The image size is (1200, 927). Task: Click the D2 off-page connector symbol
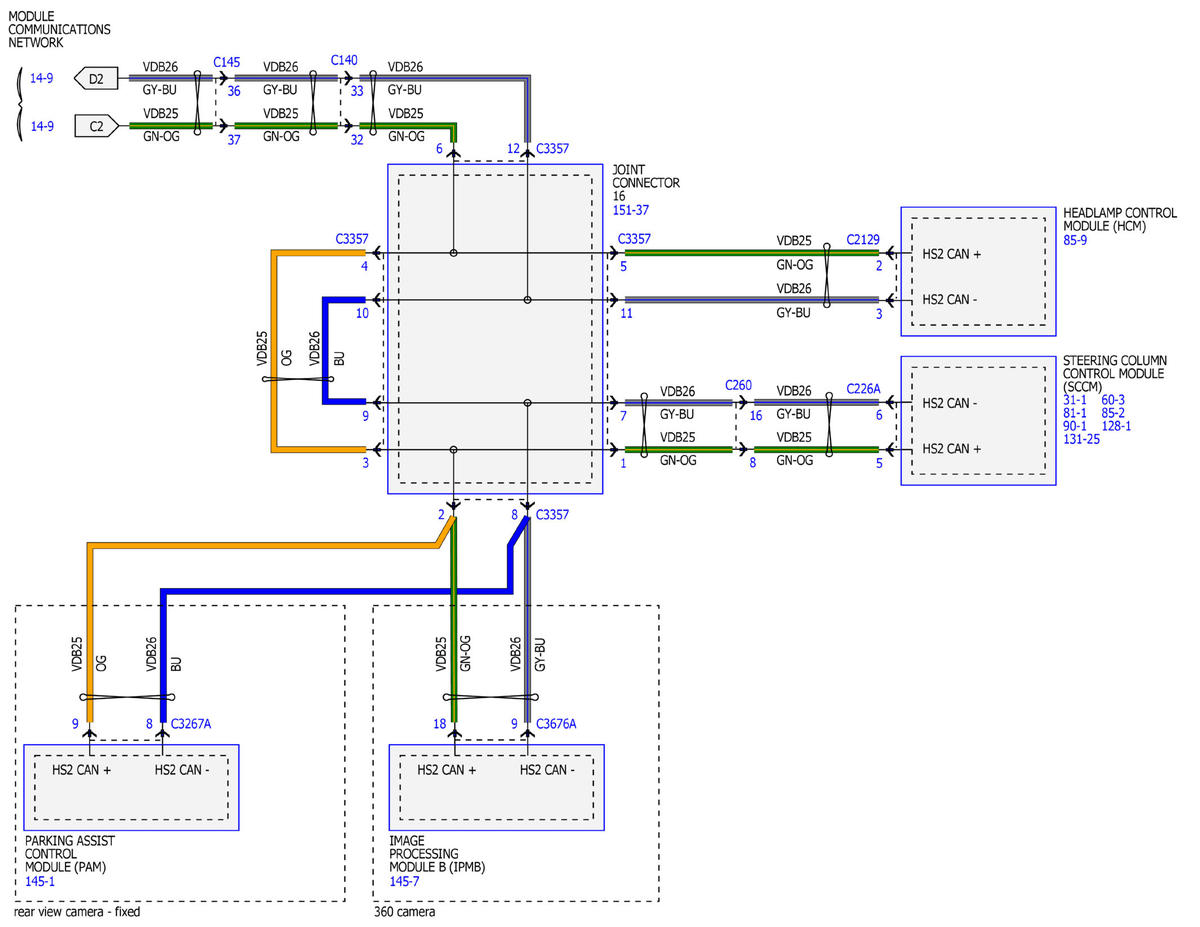96,78
